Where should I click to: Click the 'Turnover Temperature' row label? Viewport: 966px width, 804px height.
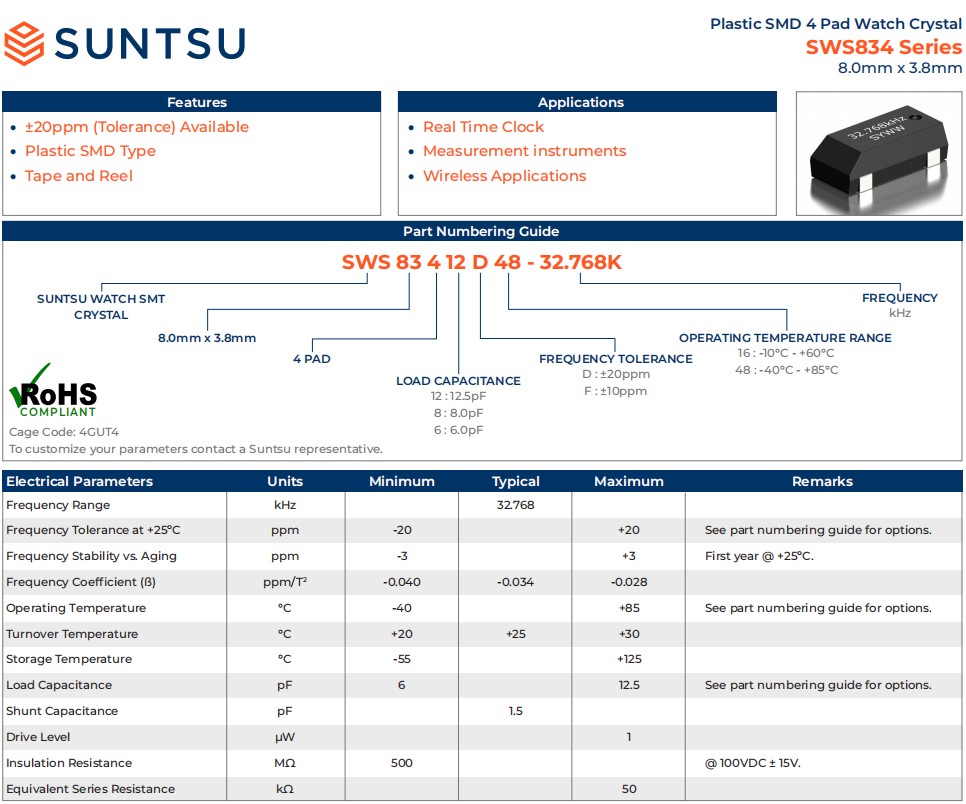(x=72, y=634)
